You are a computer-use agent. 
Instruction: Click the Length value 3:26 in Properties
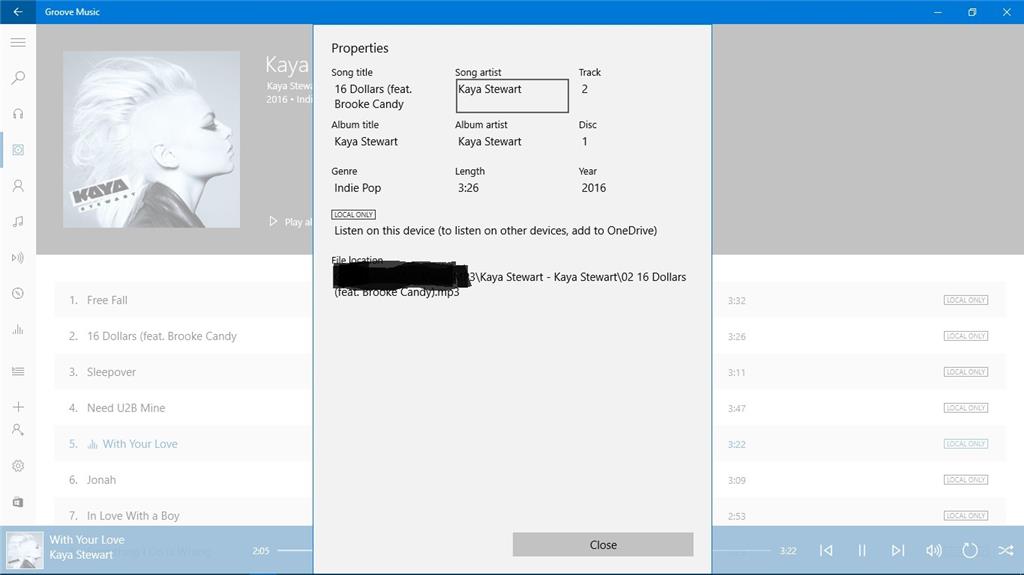468,188
